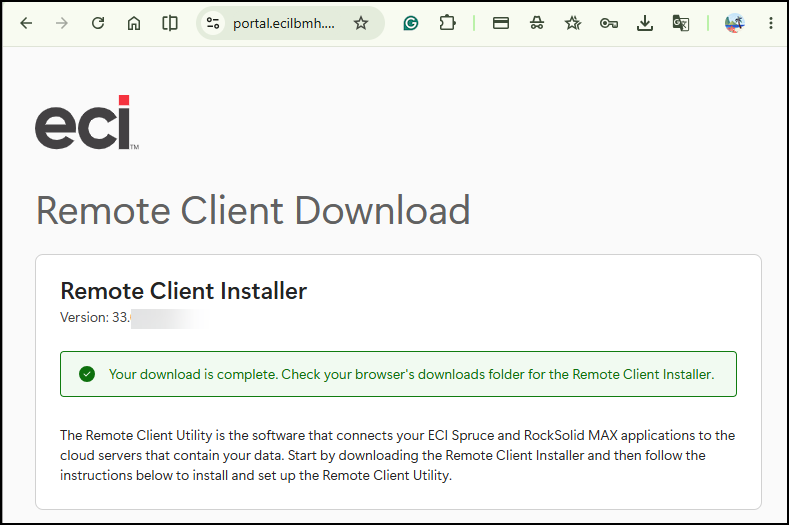Toggle the split screen view icon
The height and width of the screenshot is (525, 789).
(170, 23)
